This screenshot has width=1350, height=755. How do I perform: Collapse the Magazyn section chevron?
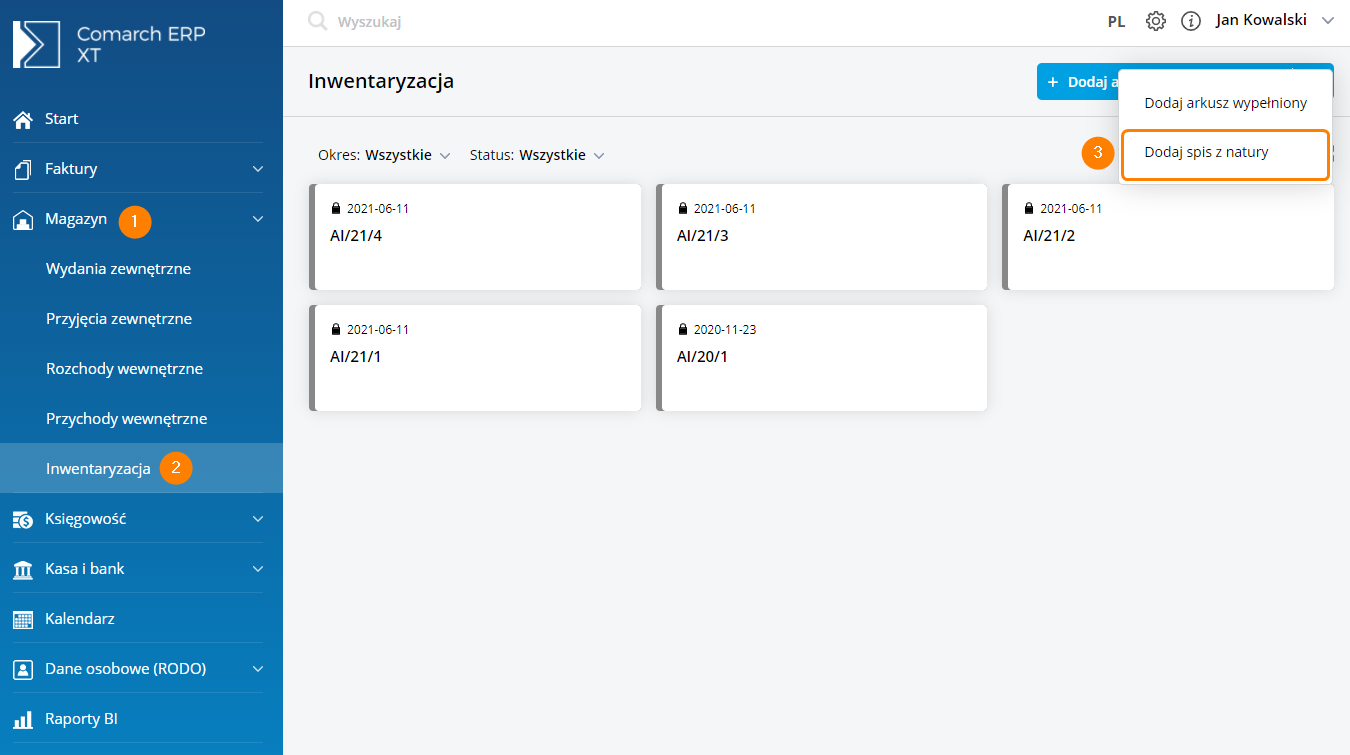(x=258, y=219)
